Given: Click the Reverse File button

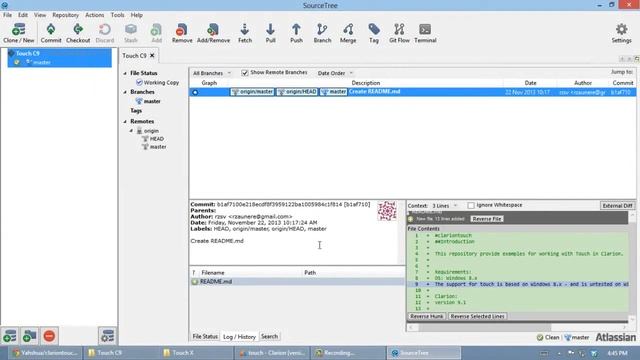Looking at the screenshot, I should pos(487,219).
